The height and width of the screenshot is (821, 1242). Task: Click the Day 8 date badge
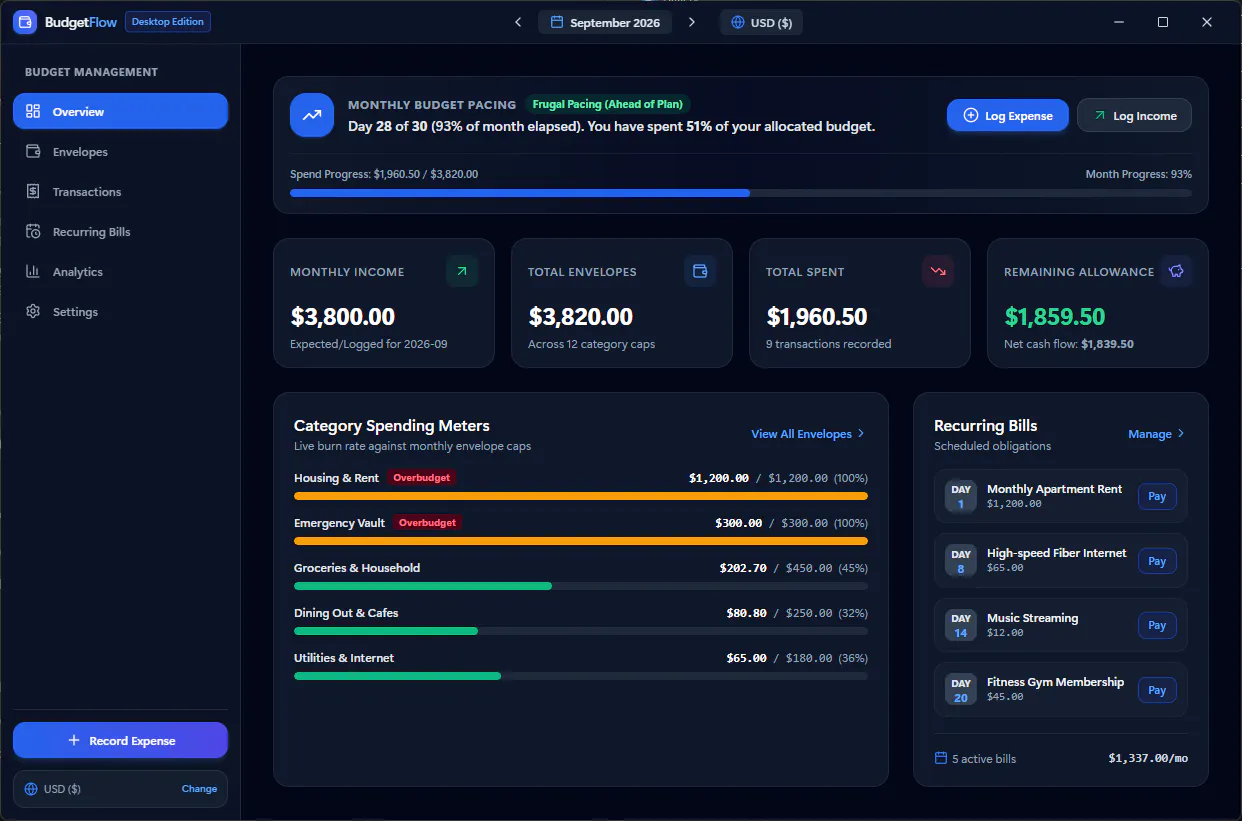[x=961, y=561]
